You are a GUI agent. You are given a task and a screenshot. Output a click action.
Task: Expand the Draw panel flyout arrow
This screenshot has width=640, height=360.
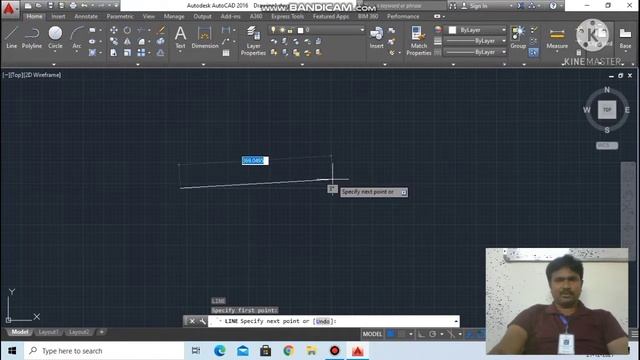54,64
